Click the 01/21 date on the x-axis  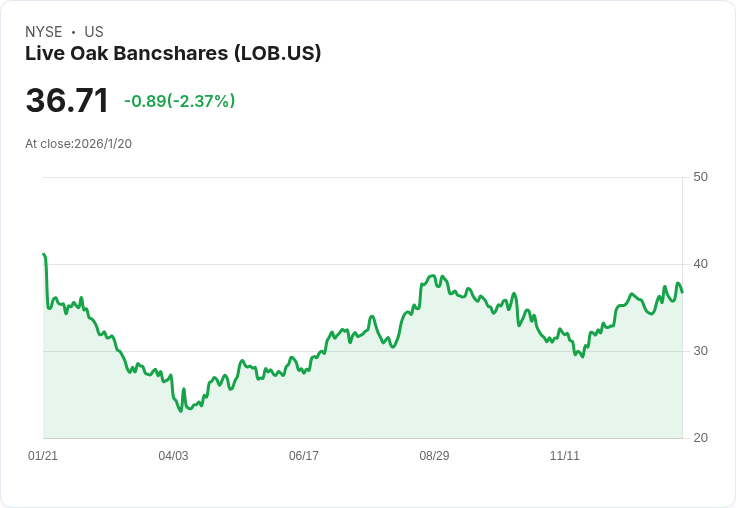43,455
